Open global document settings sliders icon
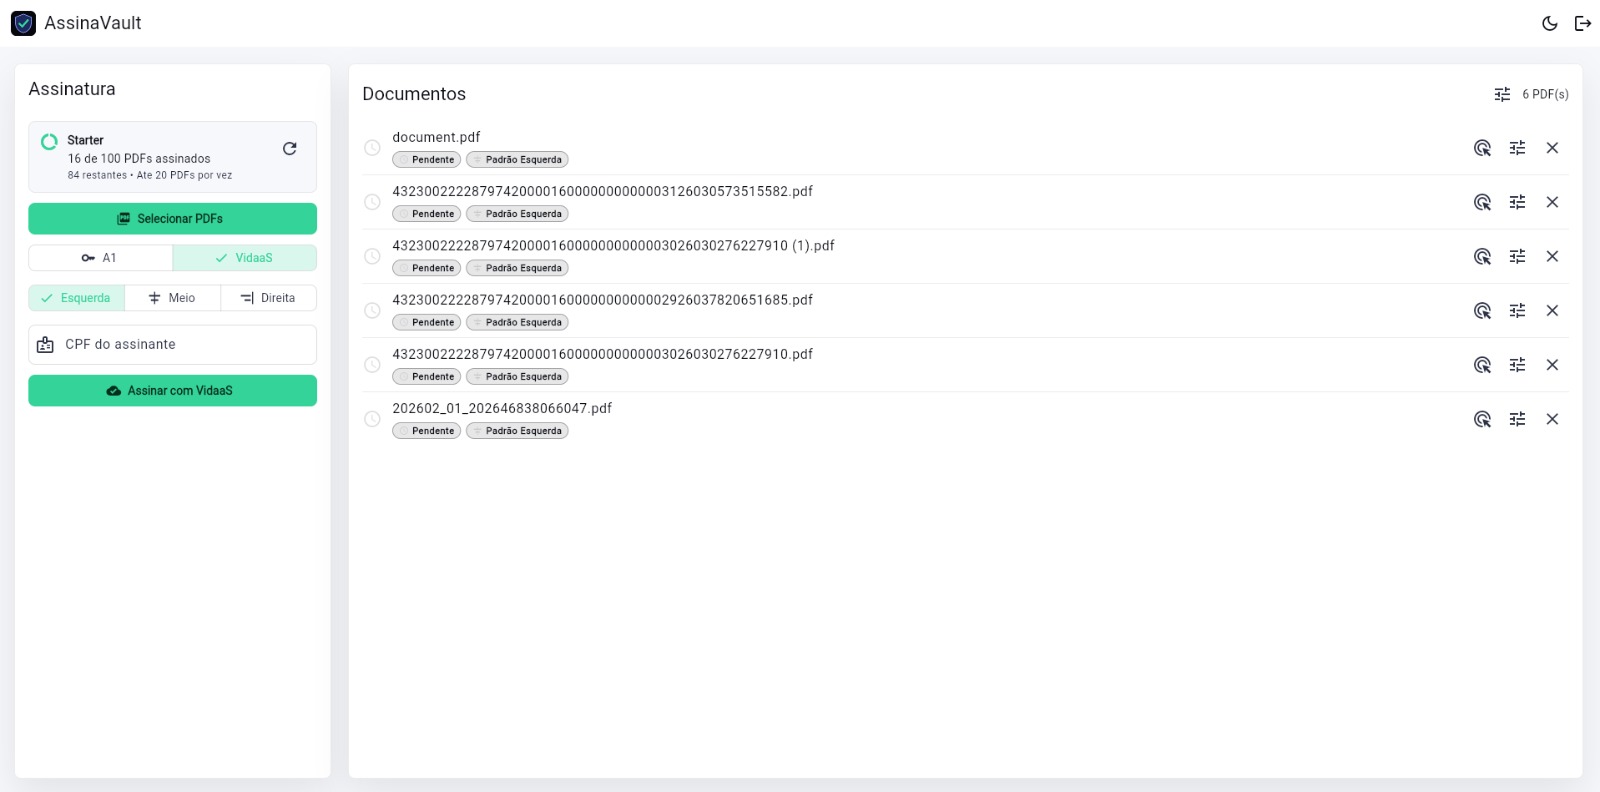Viewport: 1600px width, 792px height. tap(1503, 94)
